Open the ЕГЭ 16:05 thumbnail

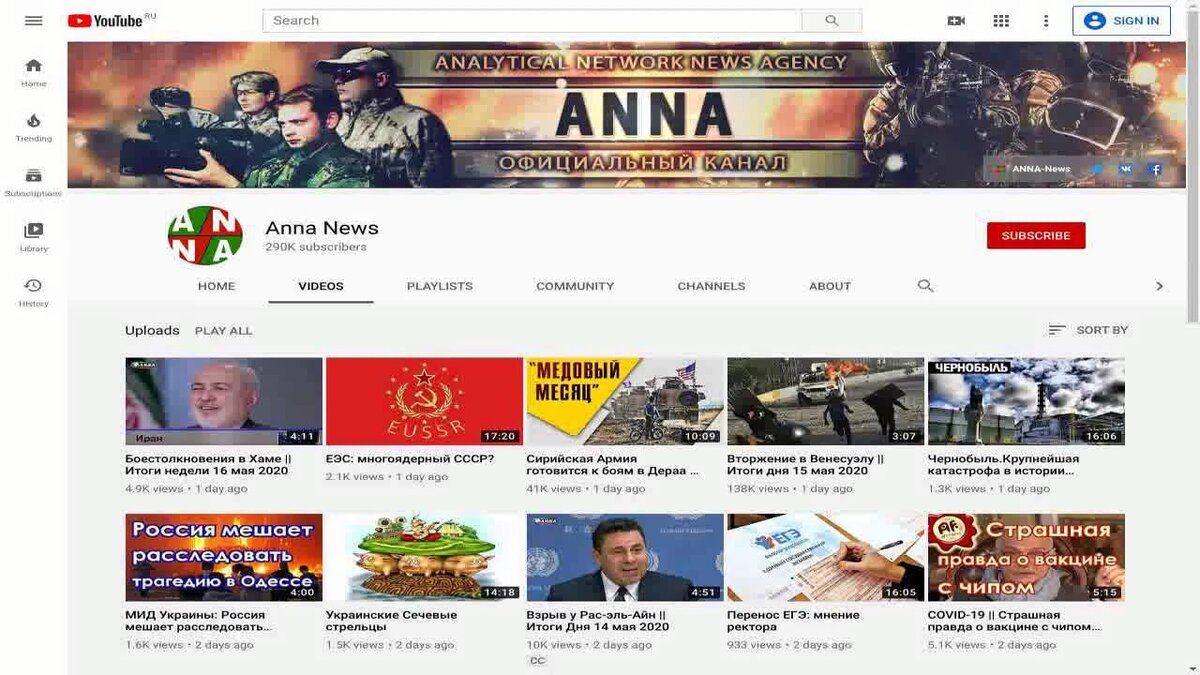click(x=826, y=557)
